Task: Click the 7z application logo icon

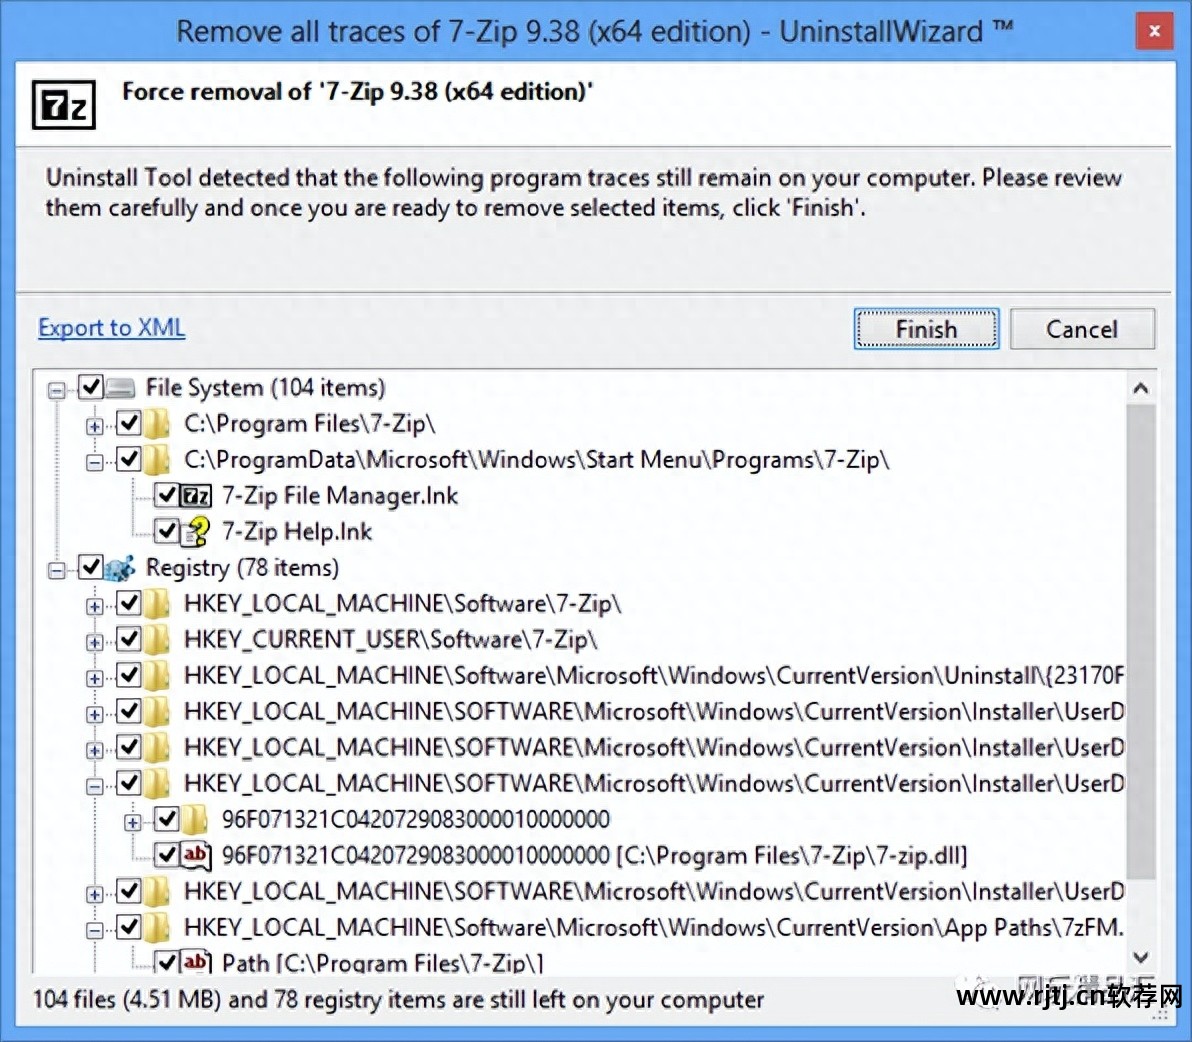Action: [x=64, y=105]
